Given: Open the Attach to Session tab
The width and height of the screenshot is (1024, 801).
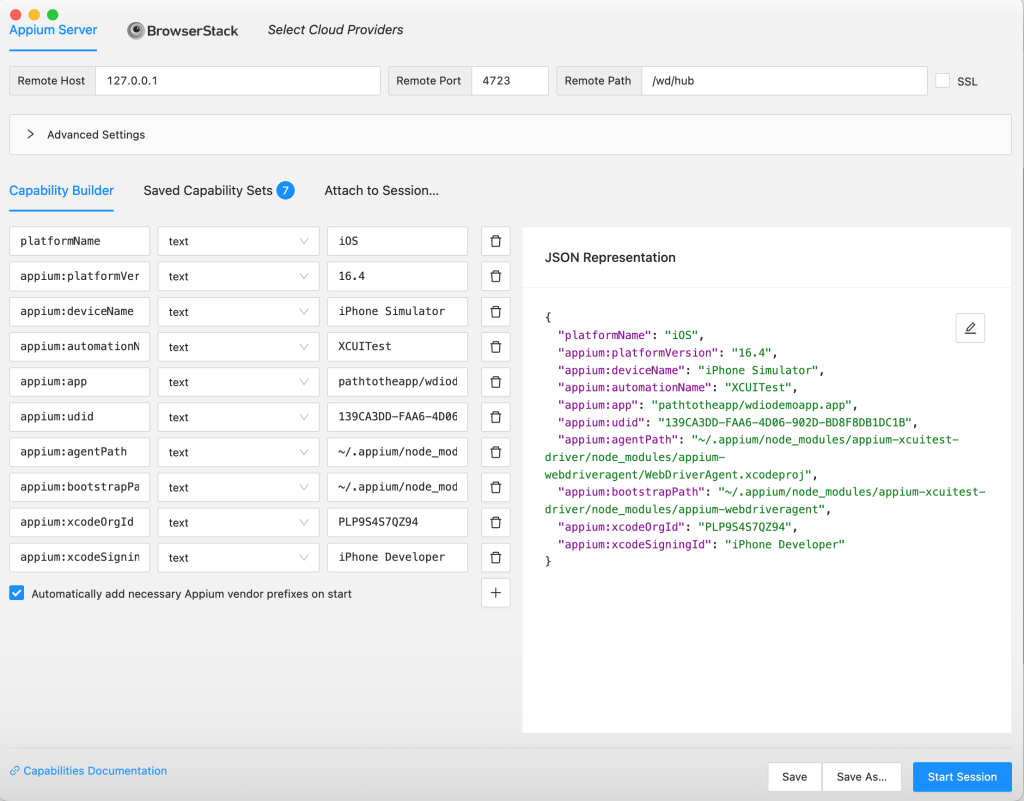Looking at the screenshot, I should click(x=381, y=190).
